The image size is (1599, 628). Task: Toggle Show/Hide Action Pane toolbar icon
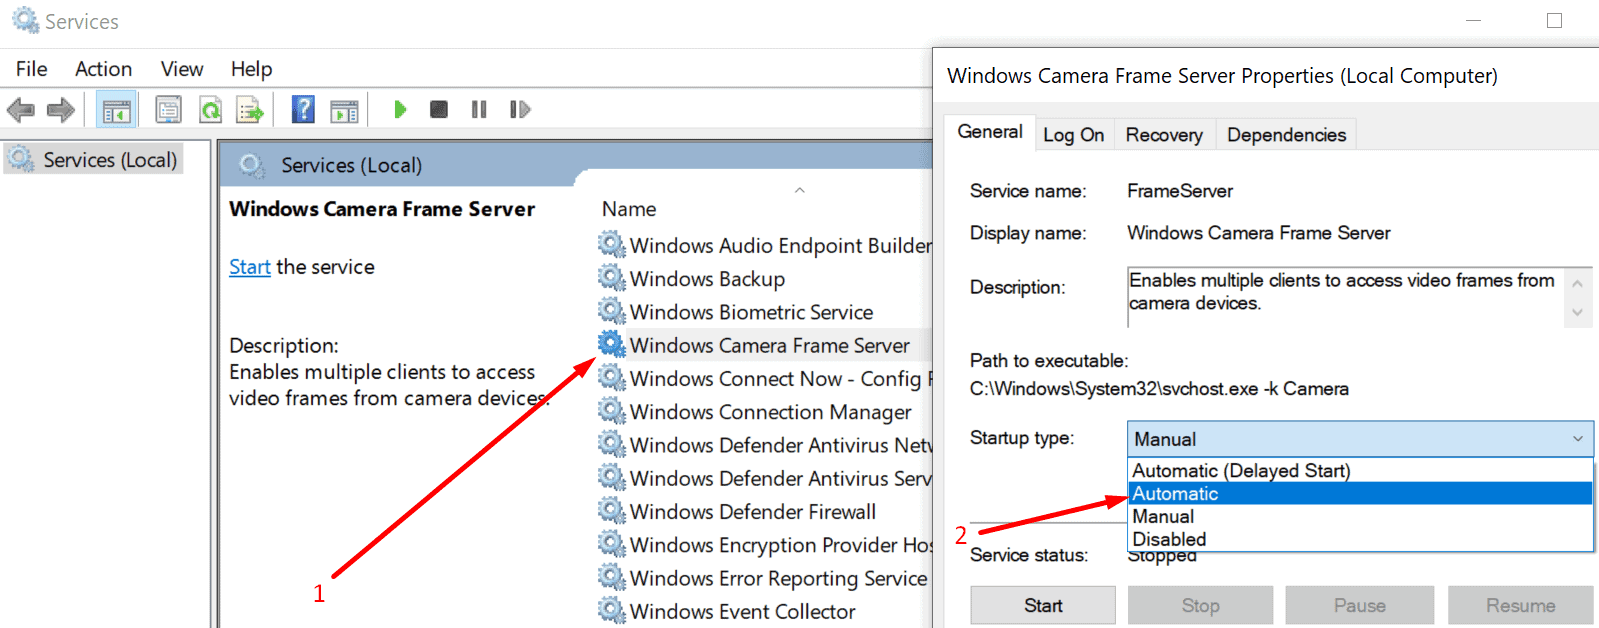click(344, 110)
